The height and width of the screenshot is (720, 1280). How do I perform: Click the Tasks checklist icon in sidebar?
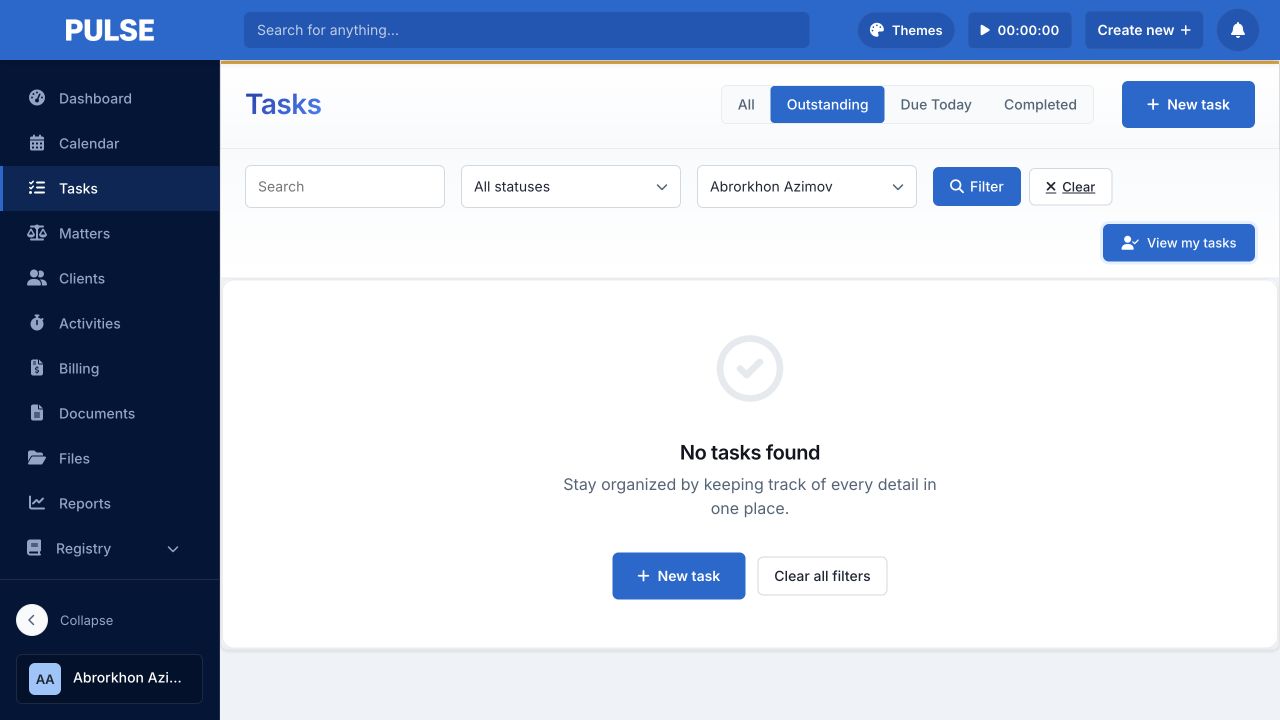tap(37, 188)
